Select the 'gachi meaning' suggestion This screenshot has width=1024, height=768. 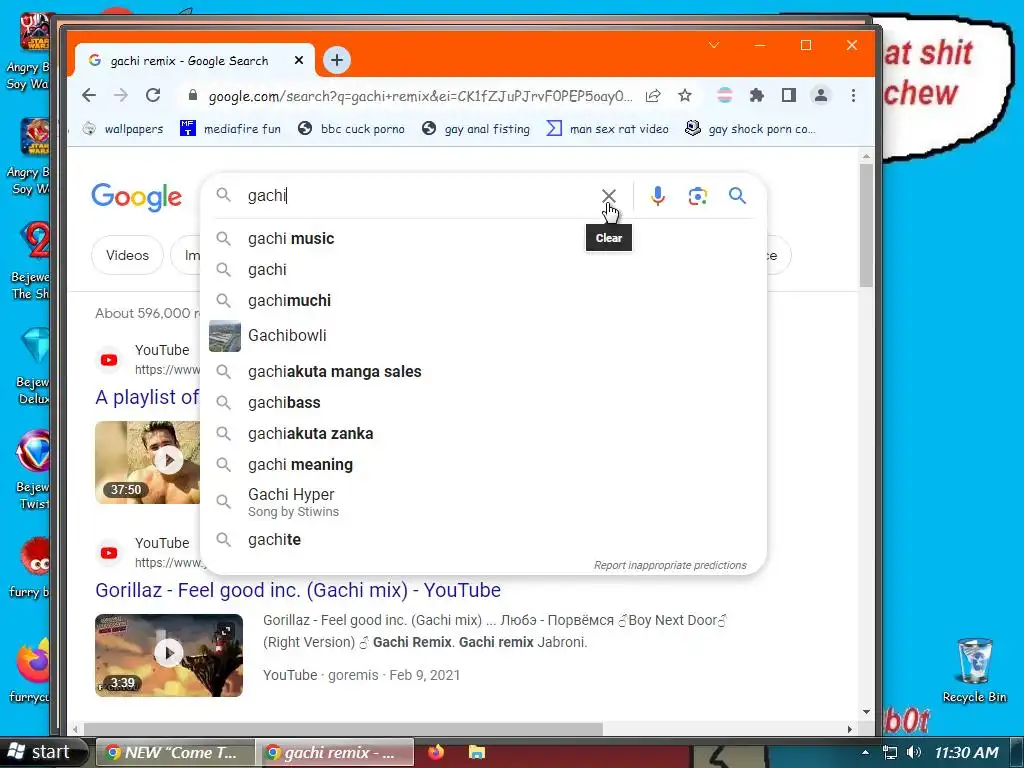(483, 464)
